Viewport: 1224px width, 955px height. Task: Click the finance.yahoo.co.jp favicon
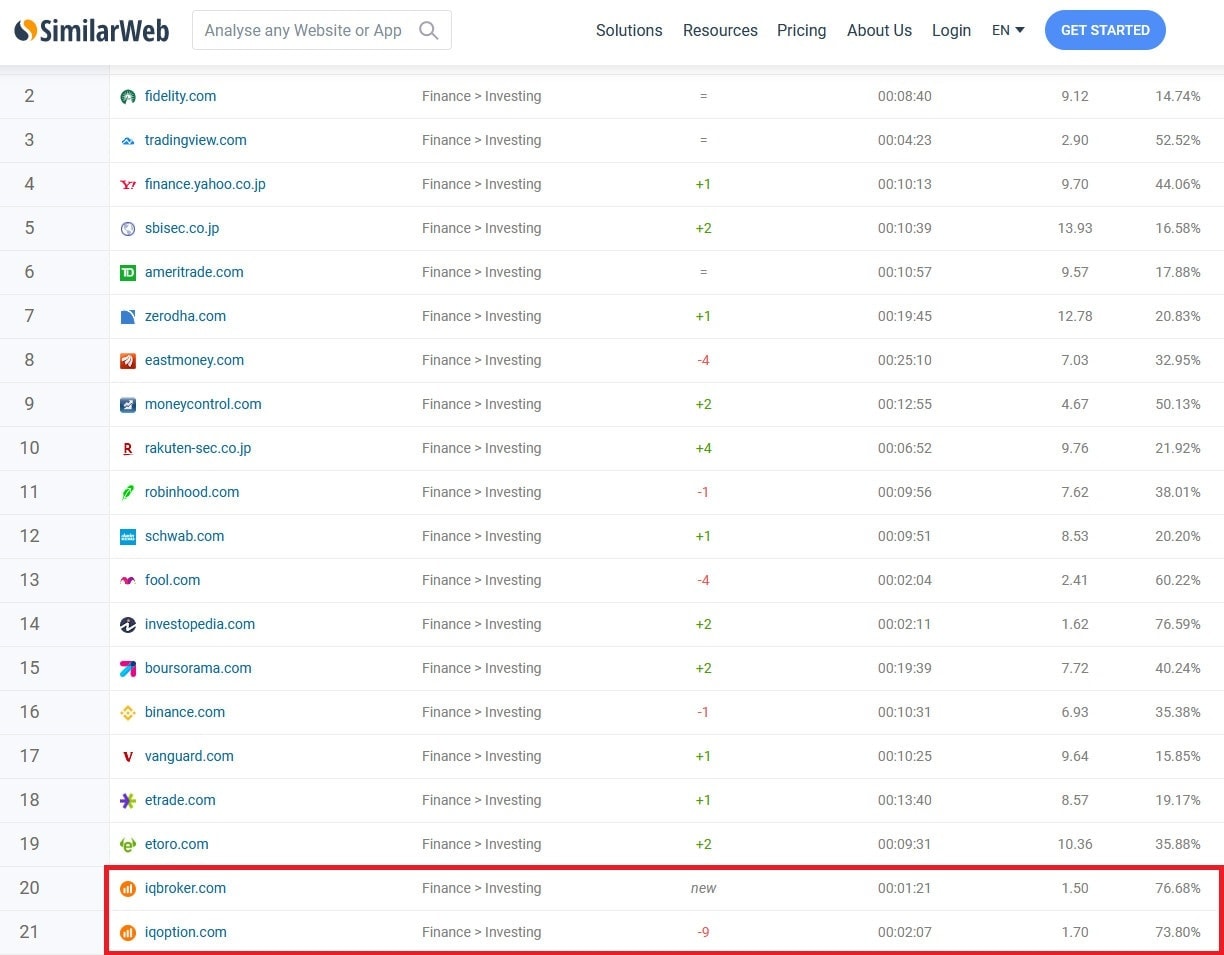pos(128,185)
